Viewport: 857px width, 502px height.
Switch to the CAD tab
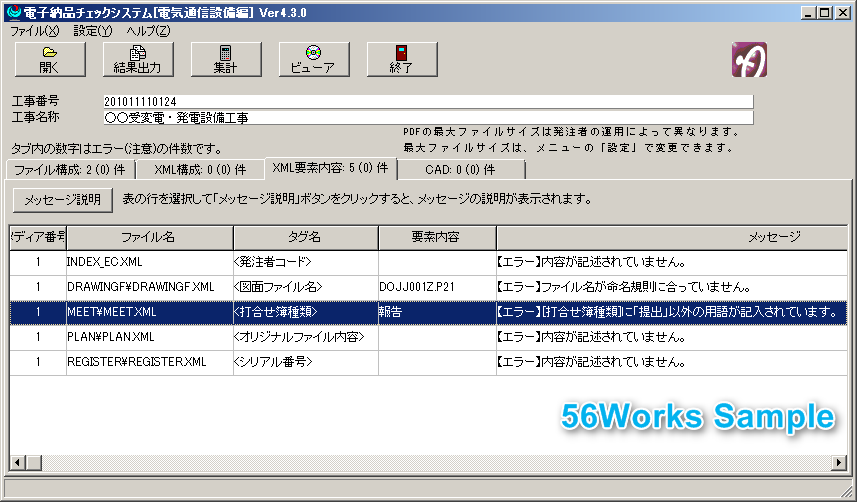460,170
